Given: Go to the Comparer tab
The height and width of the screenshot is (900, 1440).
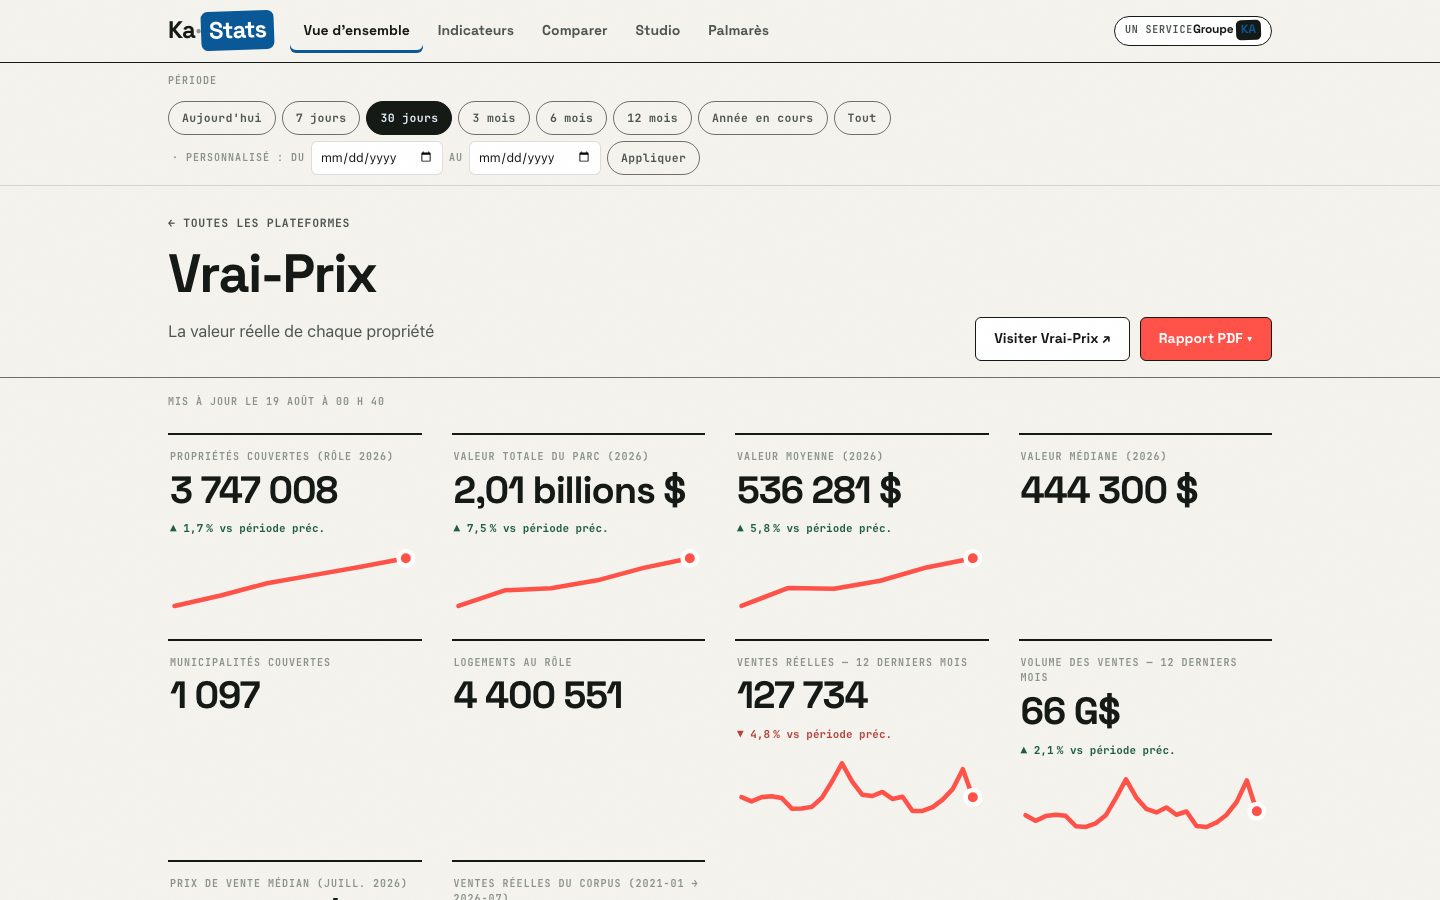Looking at the screenshot, I should tap(574, 30).
